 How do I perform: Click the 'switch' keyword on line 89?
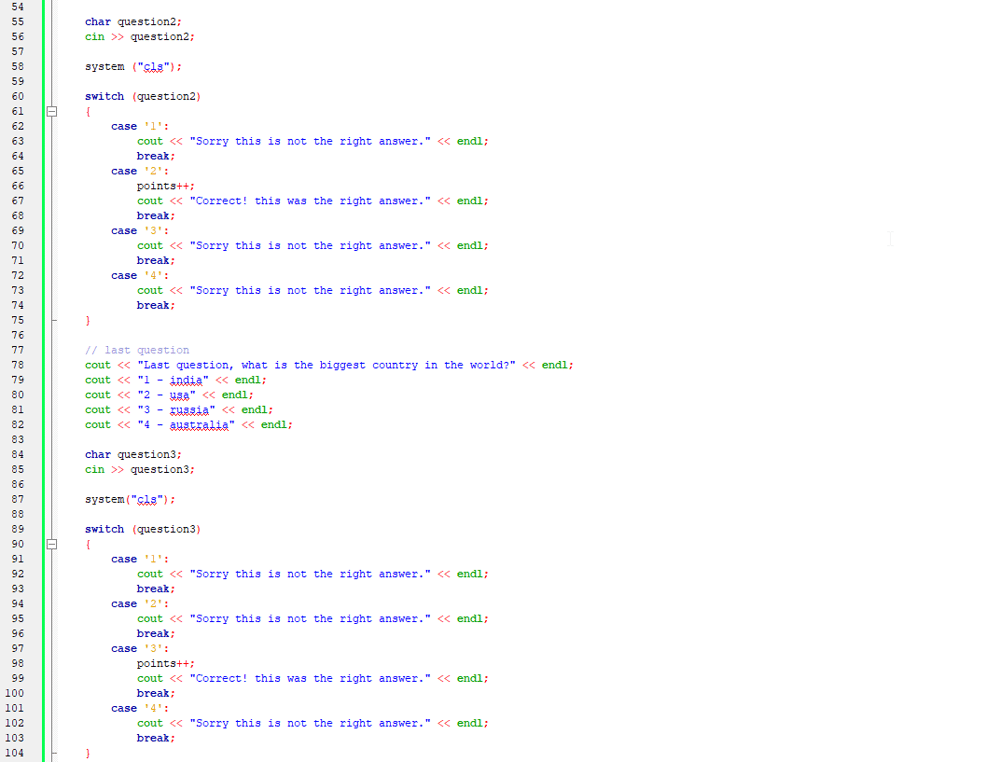pos(104,529)
